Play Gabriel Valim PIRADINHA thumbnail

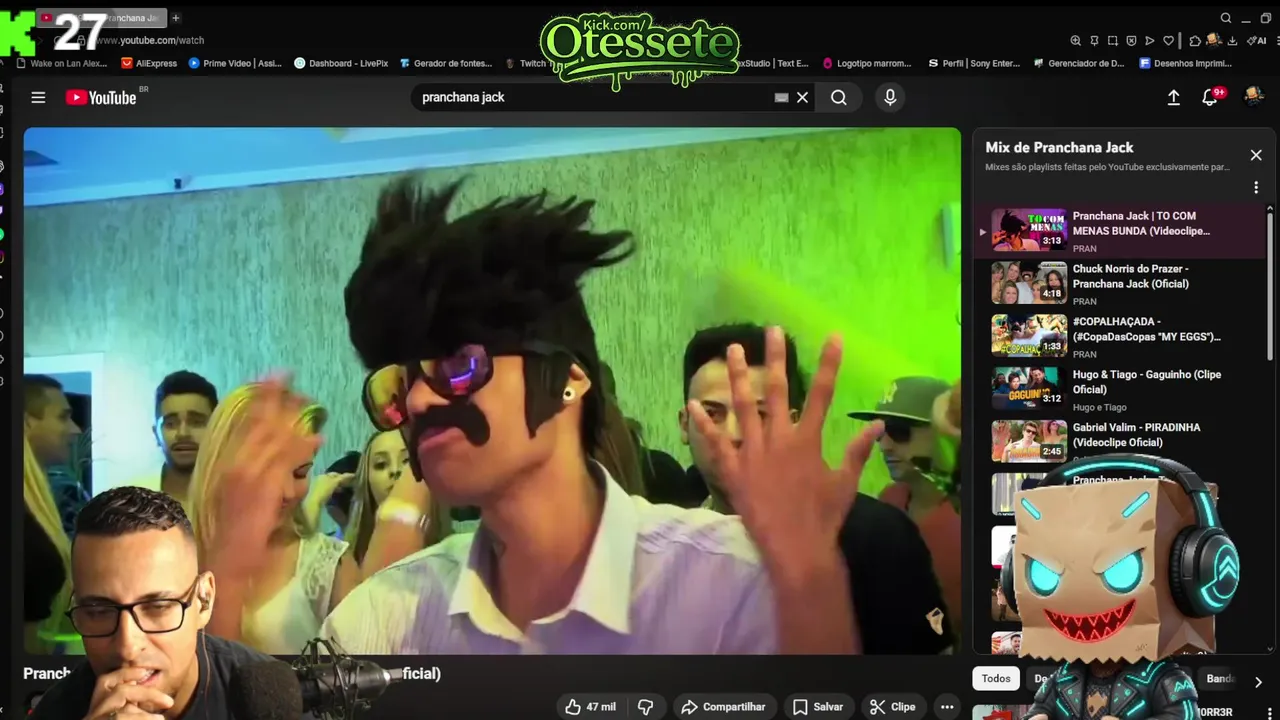tap(1029, 441)
